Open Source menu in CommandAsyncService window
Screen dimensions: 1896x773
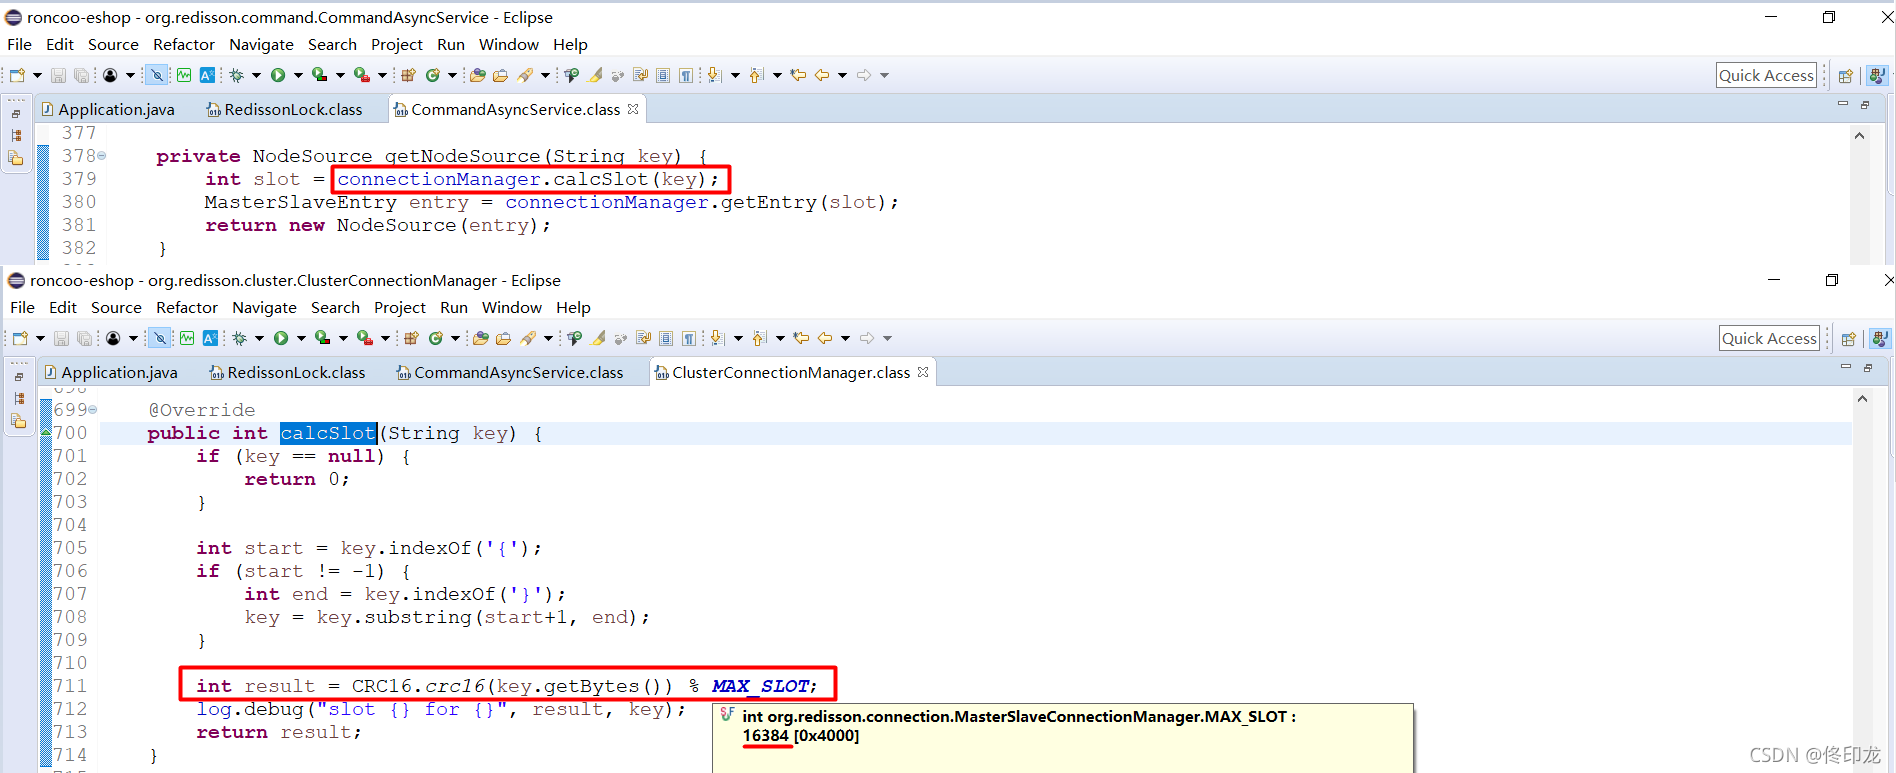point(113,44)
